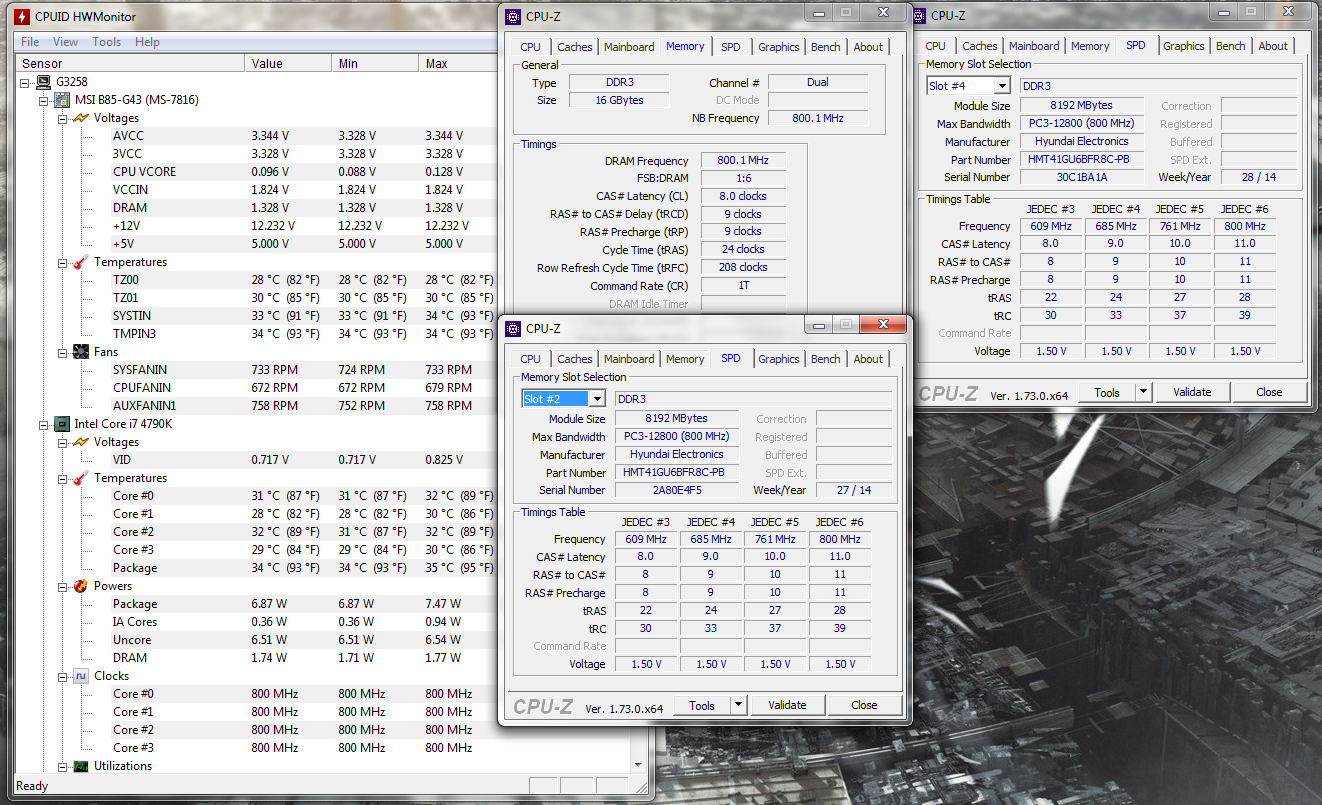Open About tab in Slot #4 window
This screenshot has width=1322, height=805.
pyautogui.click(x=1273, y=46)
